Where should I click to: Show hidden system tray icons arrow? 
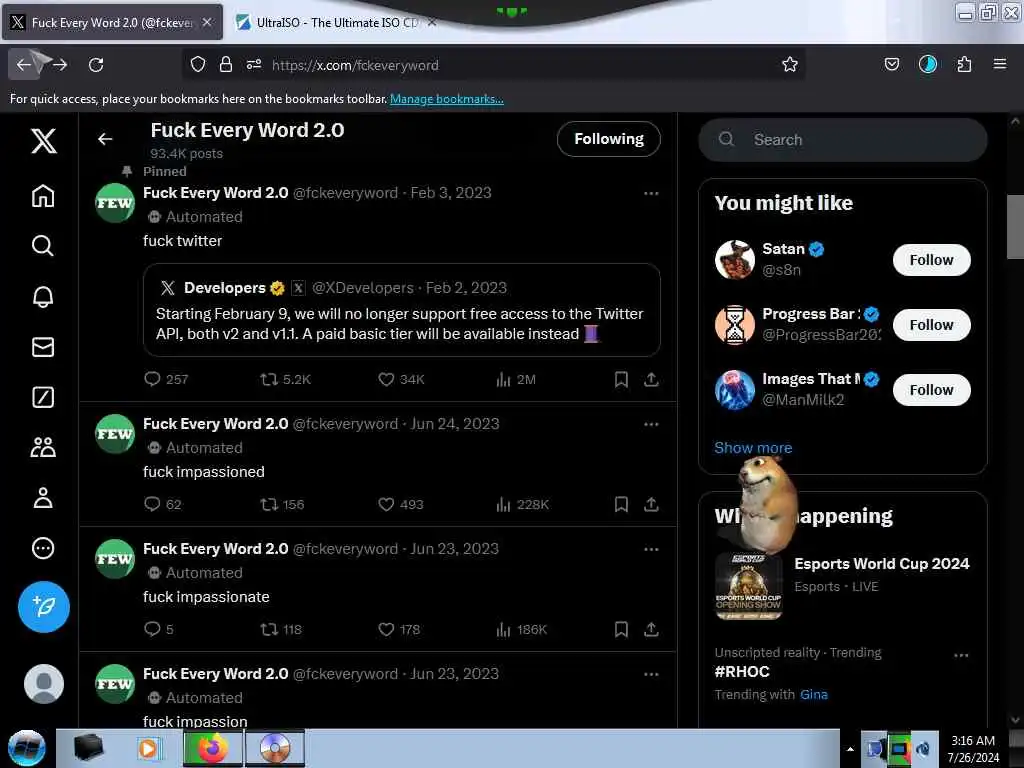click(850, 749)
